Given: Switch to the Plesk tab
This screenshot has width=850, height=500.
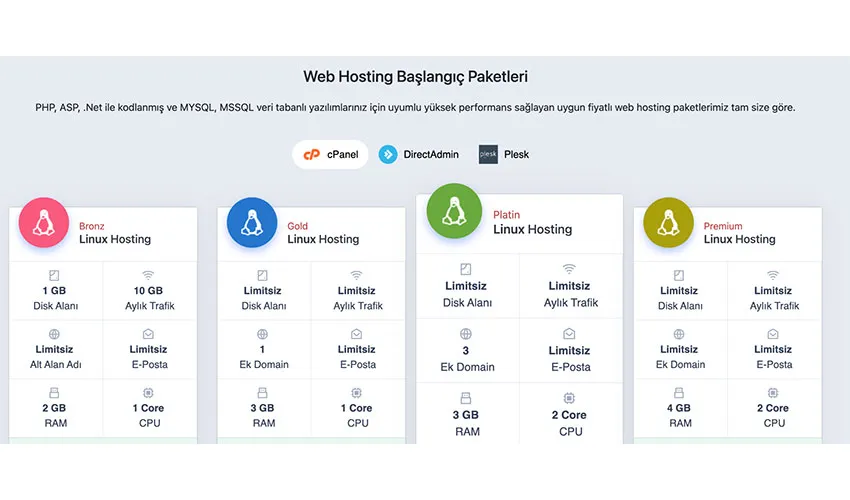Looking at the screenshot, I should click(504, 154).
